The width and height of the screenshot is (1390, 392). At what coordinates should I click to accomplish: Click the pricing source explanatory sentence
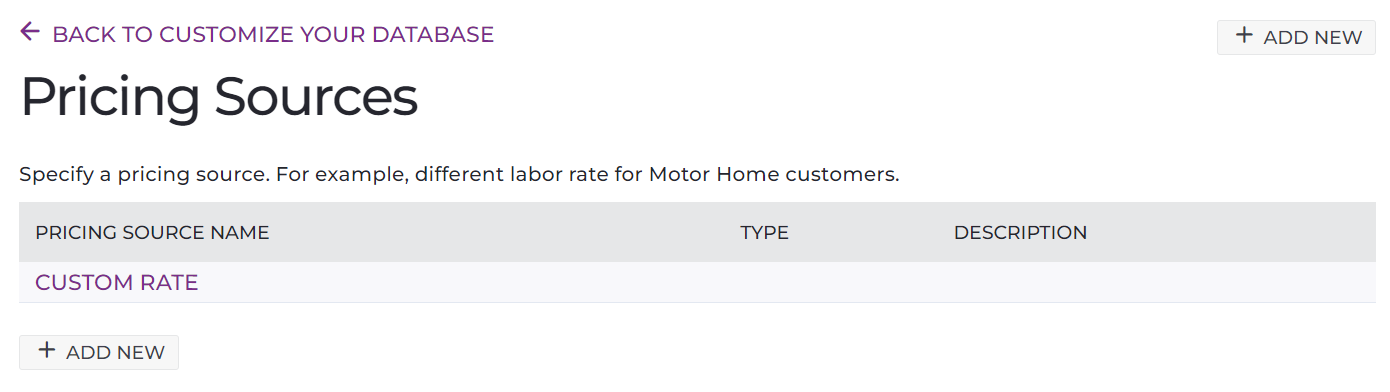click(x=460, y=175)
